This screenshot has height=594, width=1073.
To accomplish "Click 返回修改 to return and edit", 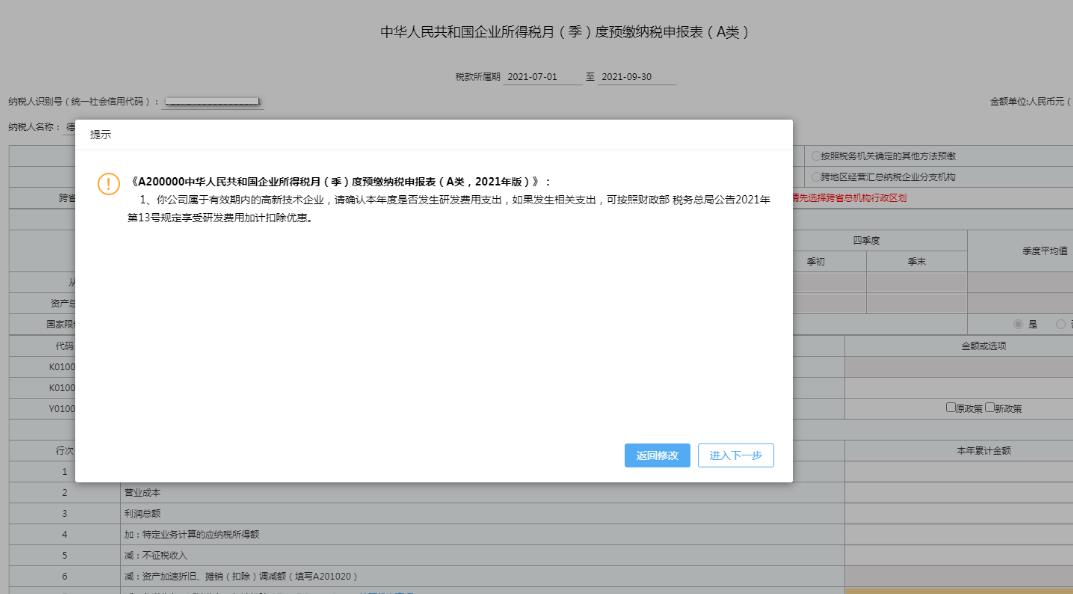I will coord(657,455).
